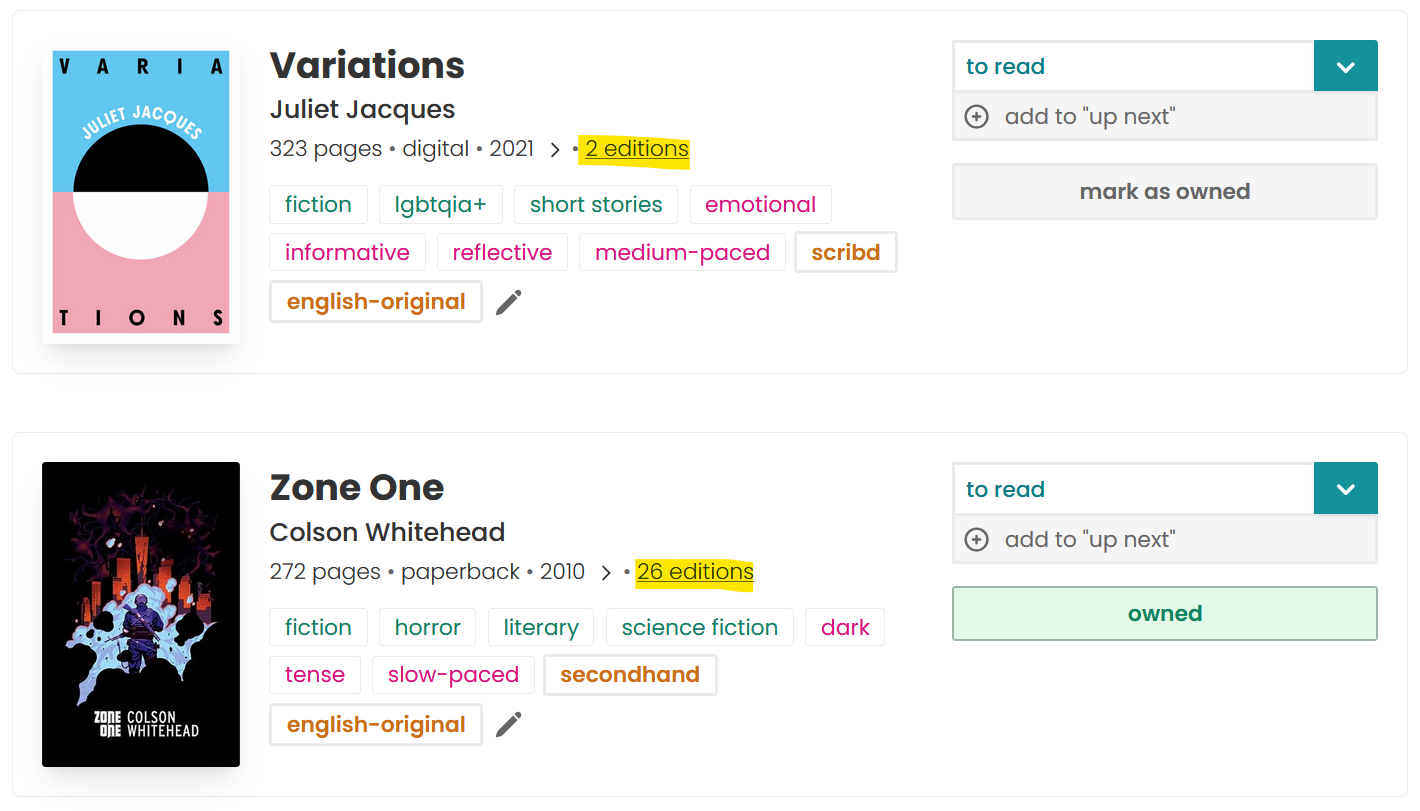
Task: Open reading status dropdown for Zone One
Action: [1345, 490]
